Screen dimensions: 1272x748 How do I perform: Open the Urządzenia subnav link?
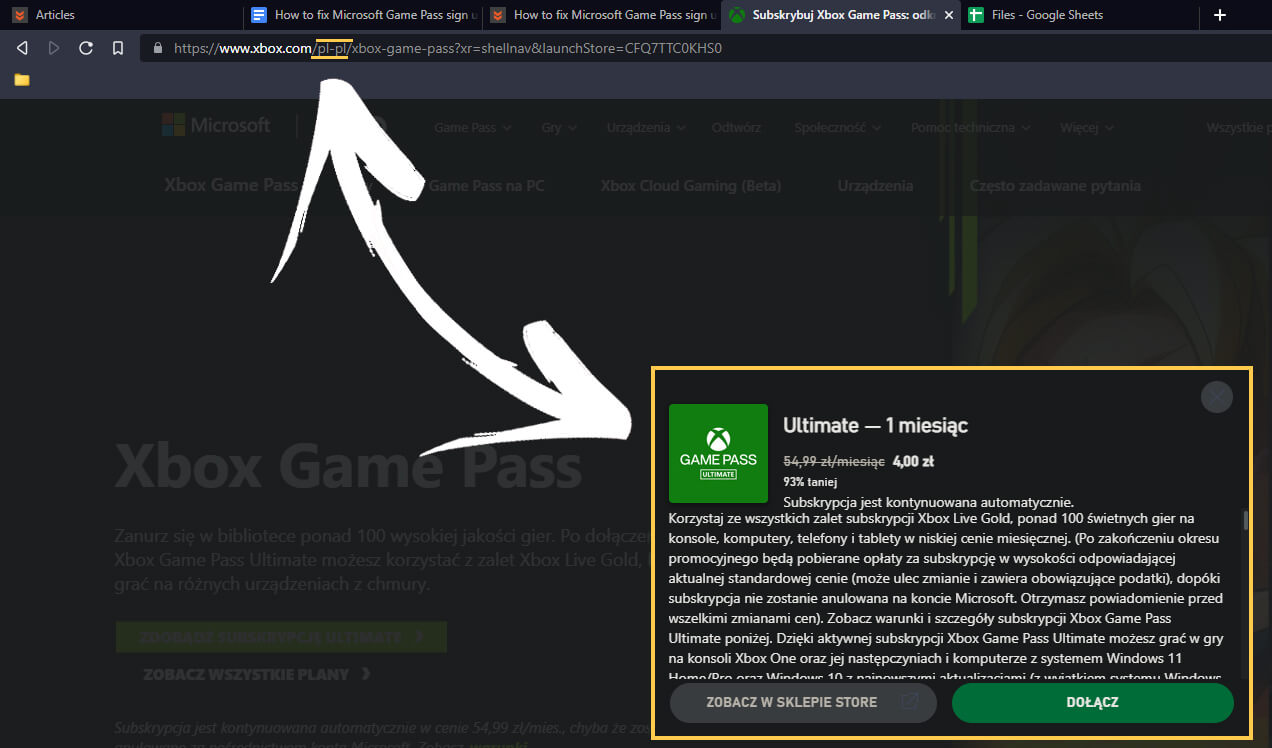click(875, 185)
